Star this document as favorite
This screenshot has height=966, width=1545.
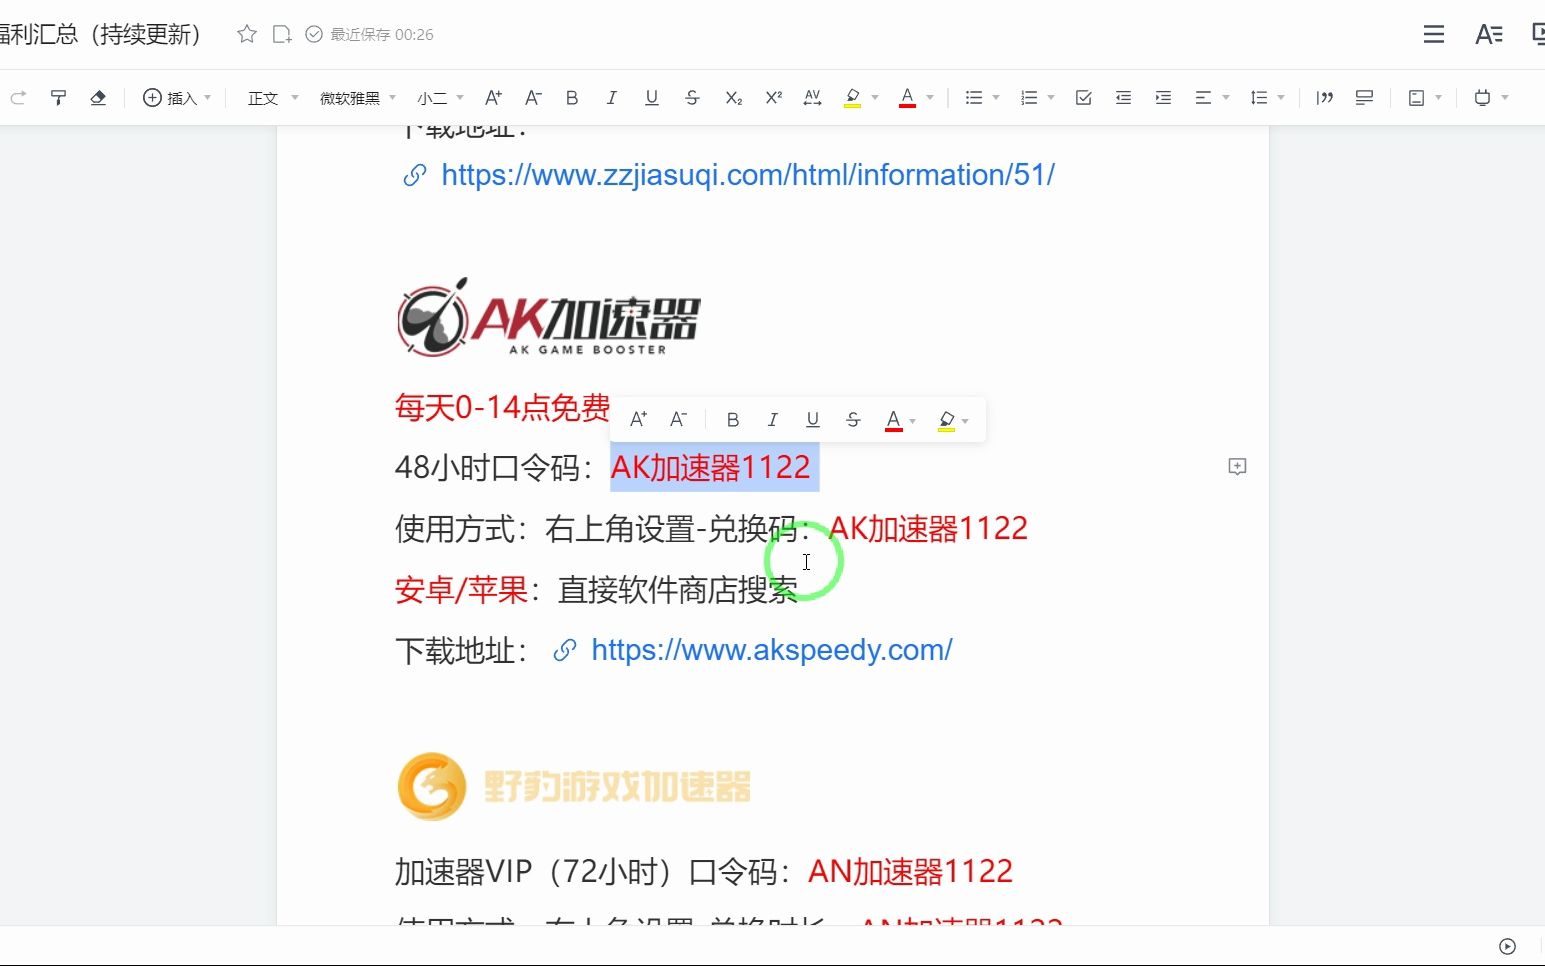pyautogui.click(x=247, y=34)
